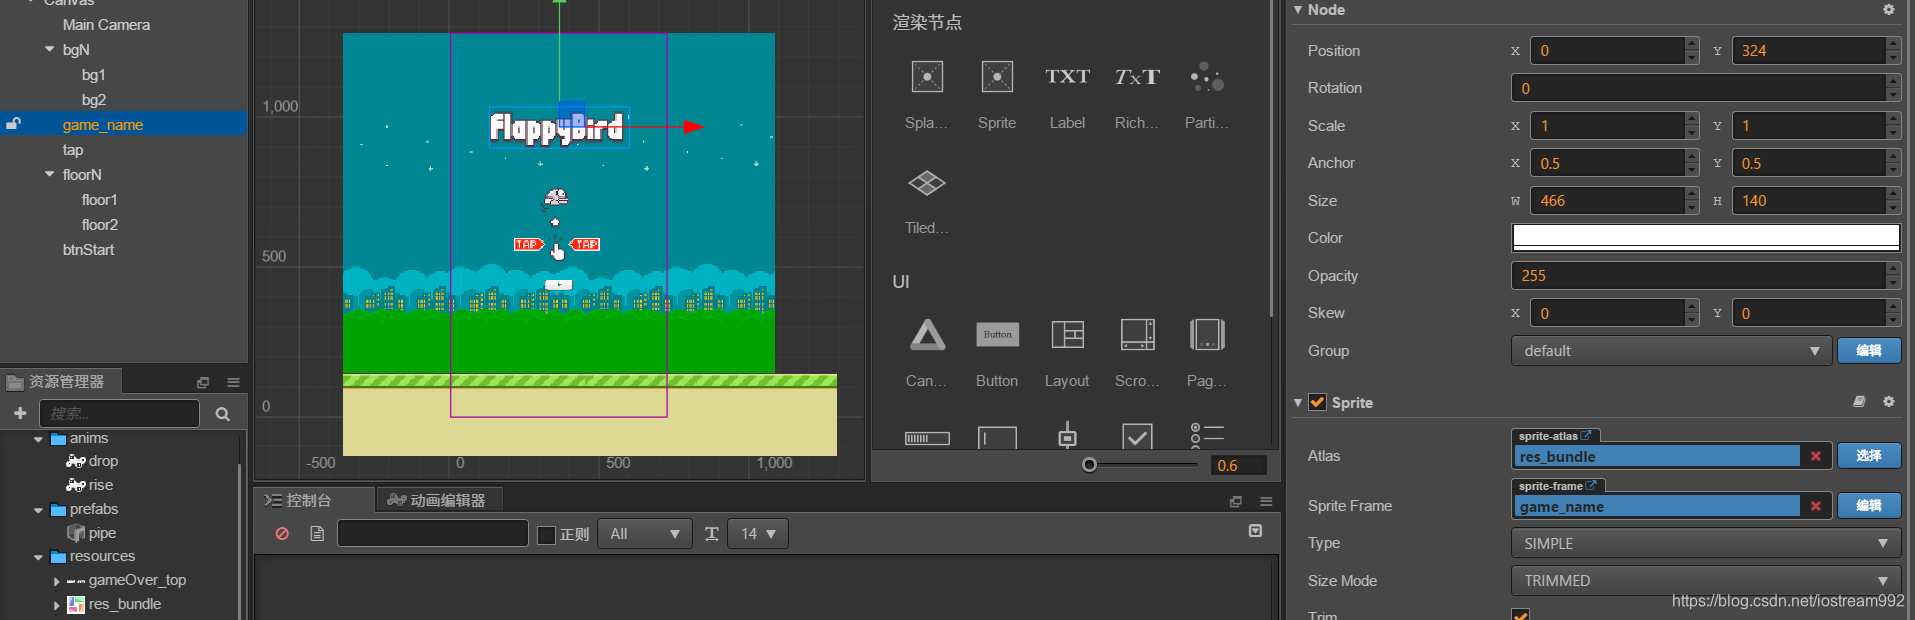Open the console log file icon
Screen dimensions: 1915x620
coord(317,534)
